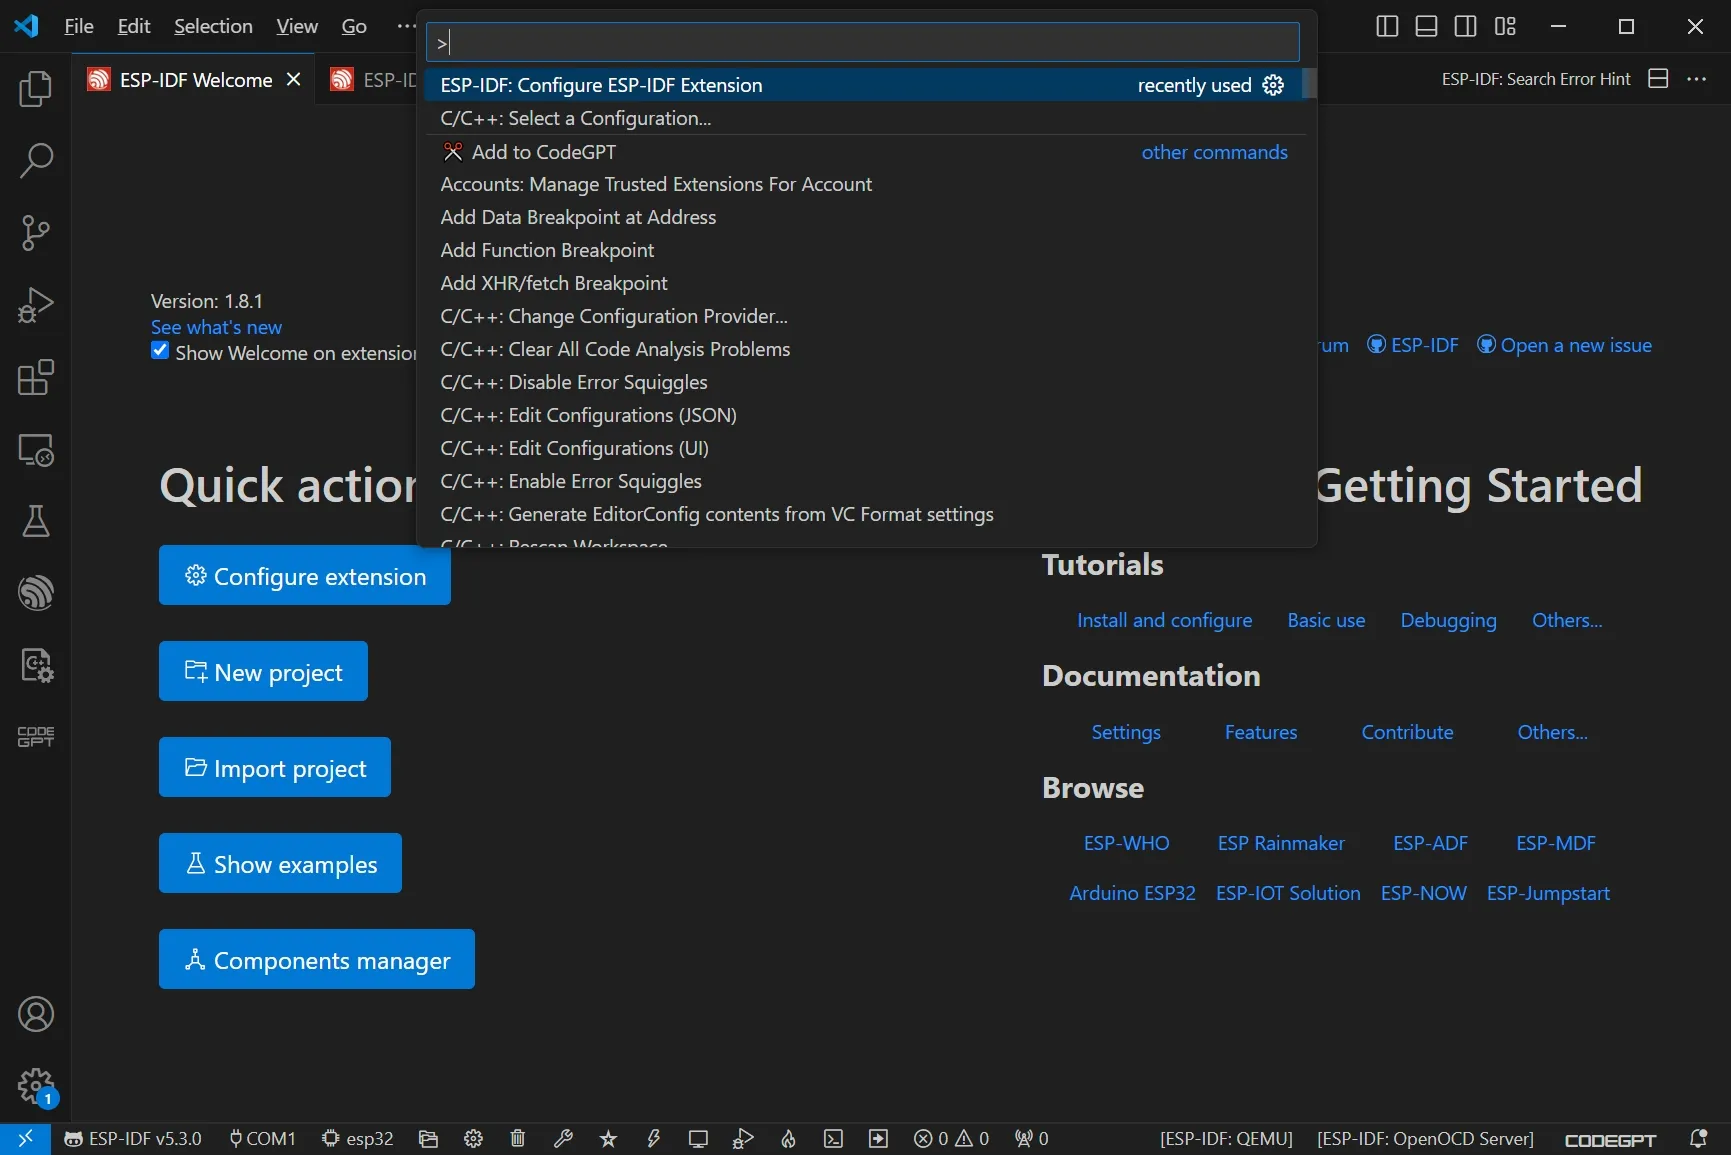Toggle the primary side bar layout button
The height and width of the screenshot is (1155, 1731).
tap(1386, 26)
